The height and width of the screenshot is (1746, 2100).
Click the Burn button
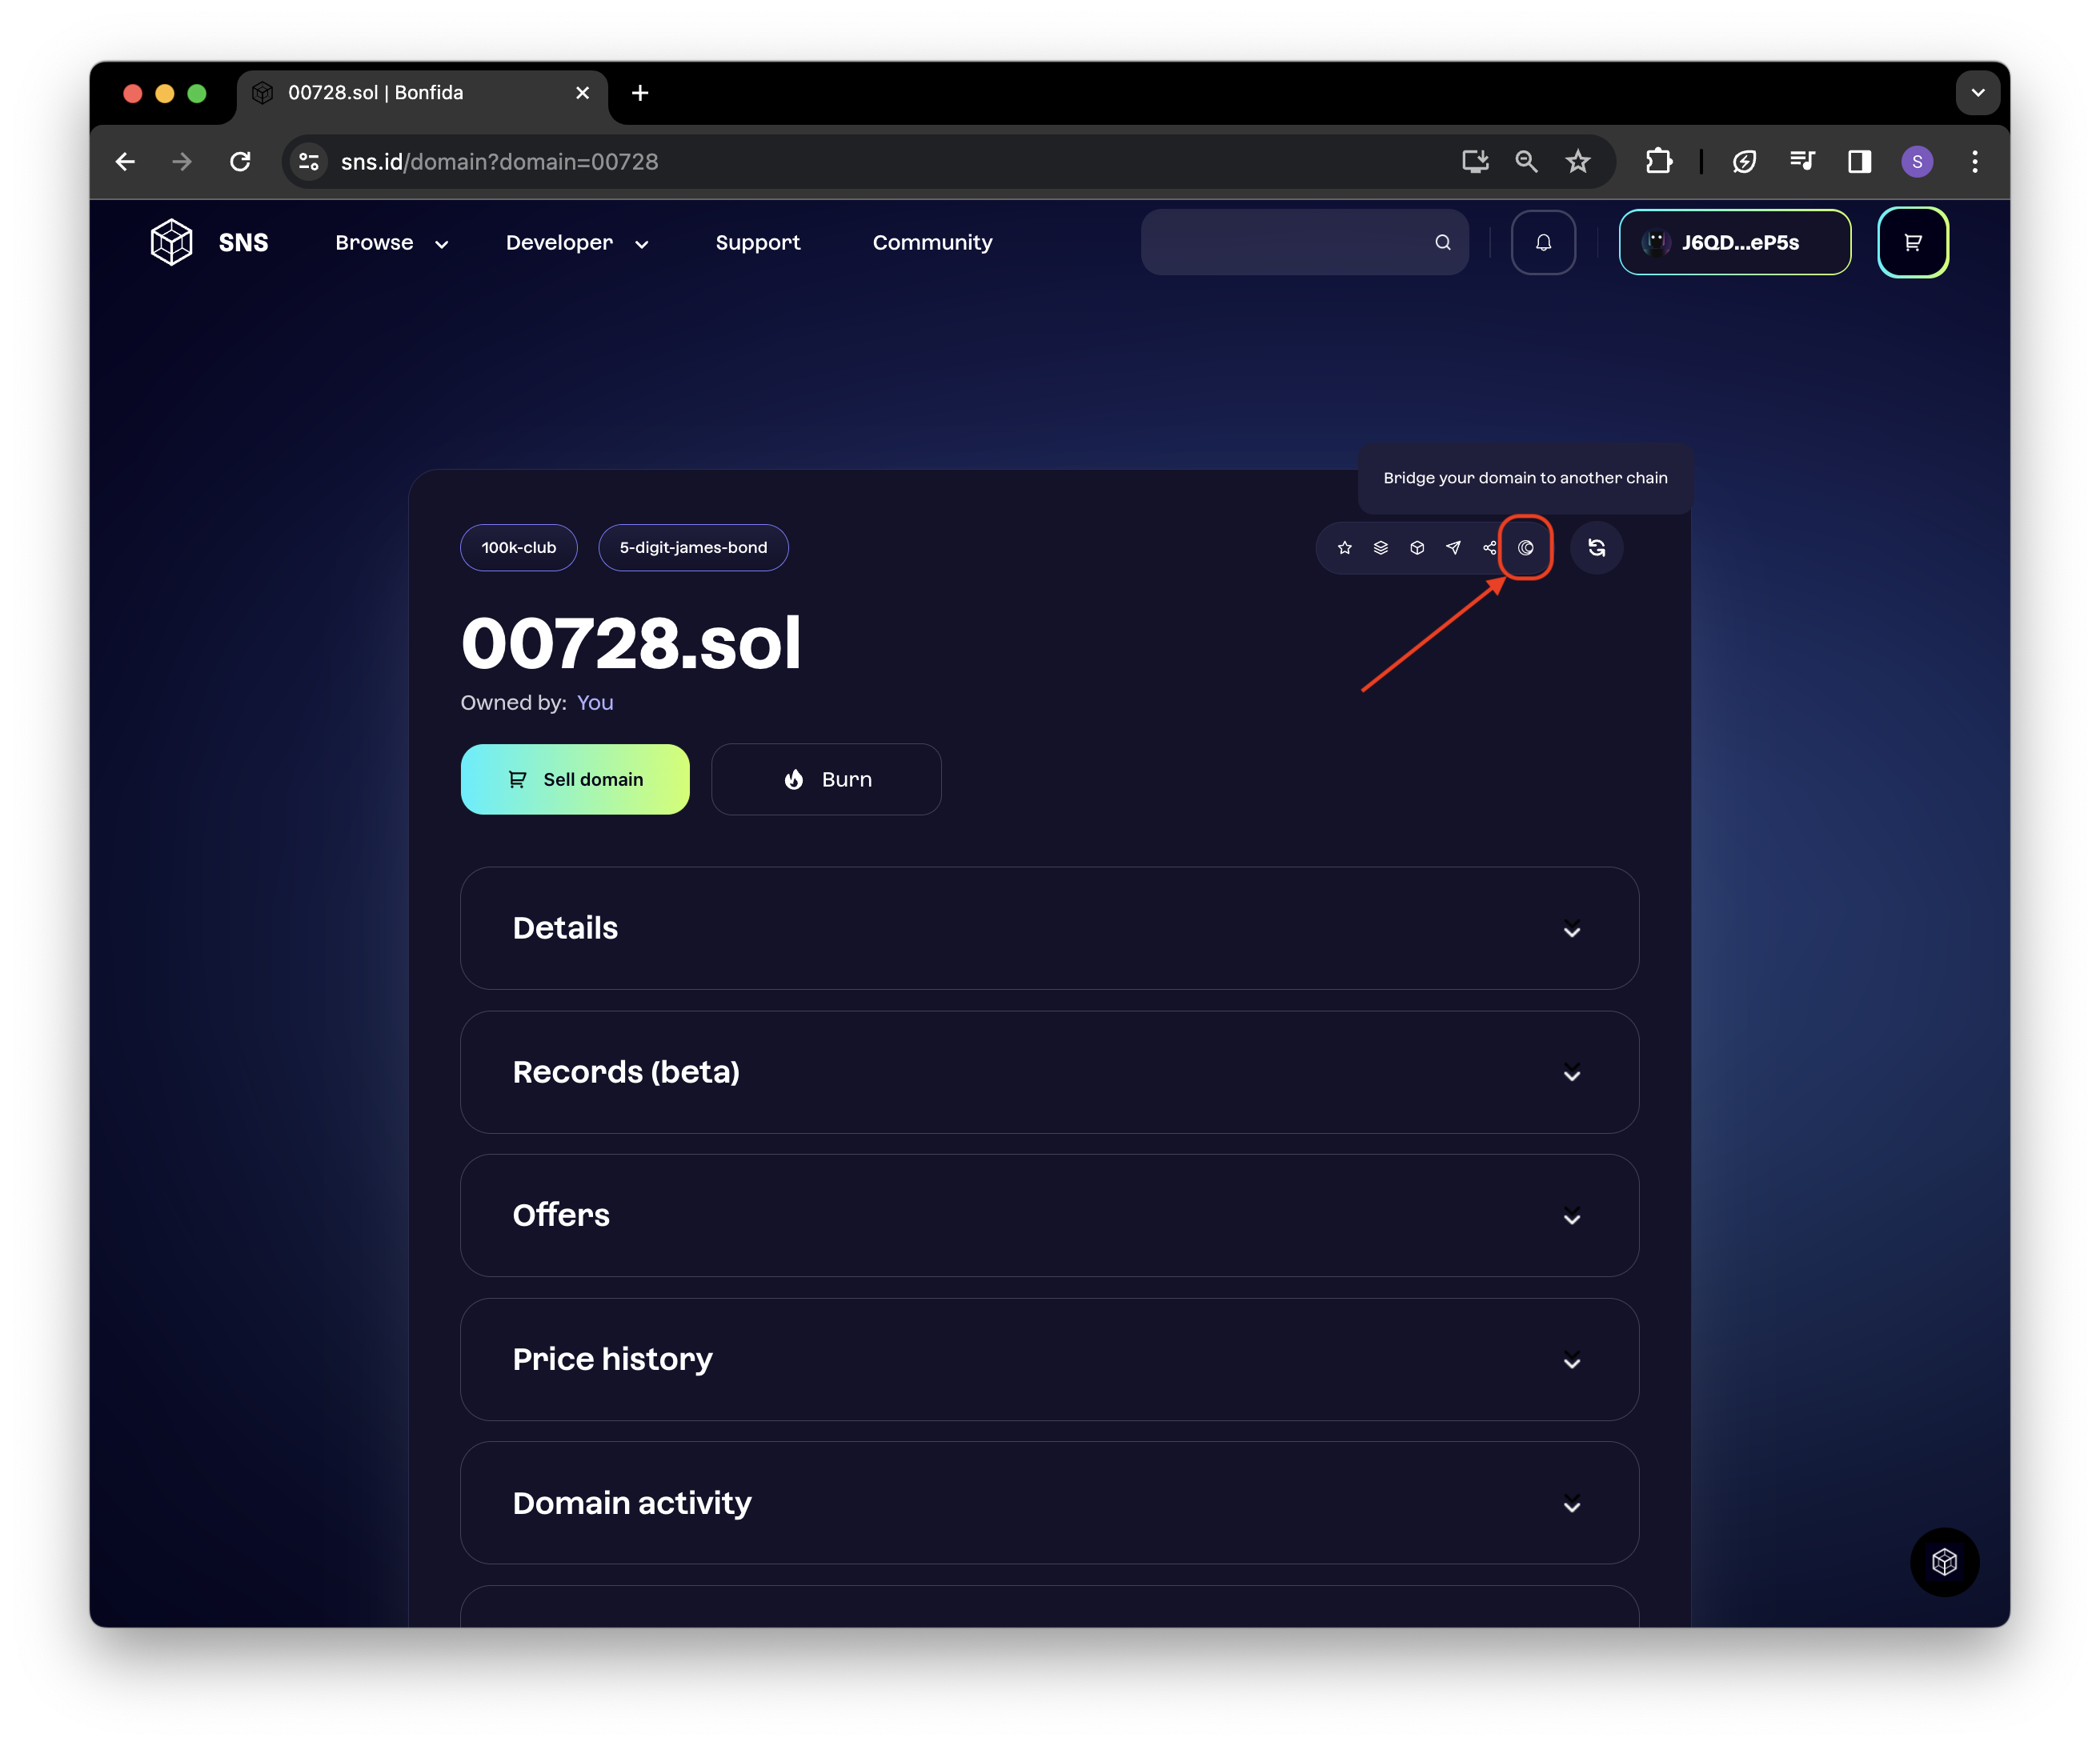(x=826, y=779)
